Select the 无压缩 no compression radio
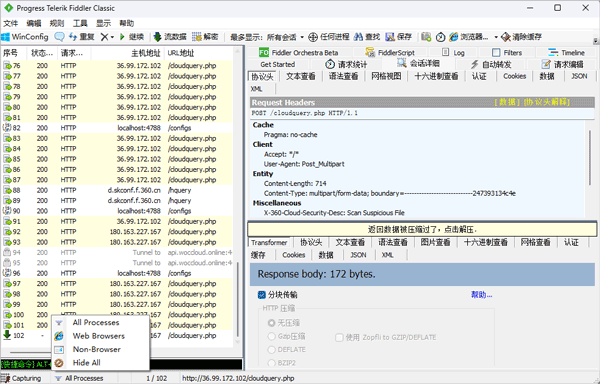This screenshot has height=384, width=600. click(272, 323)
